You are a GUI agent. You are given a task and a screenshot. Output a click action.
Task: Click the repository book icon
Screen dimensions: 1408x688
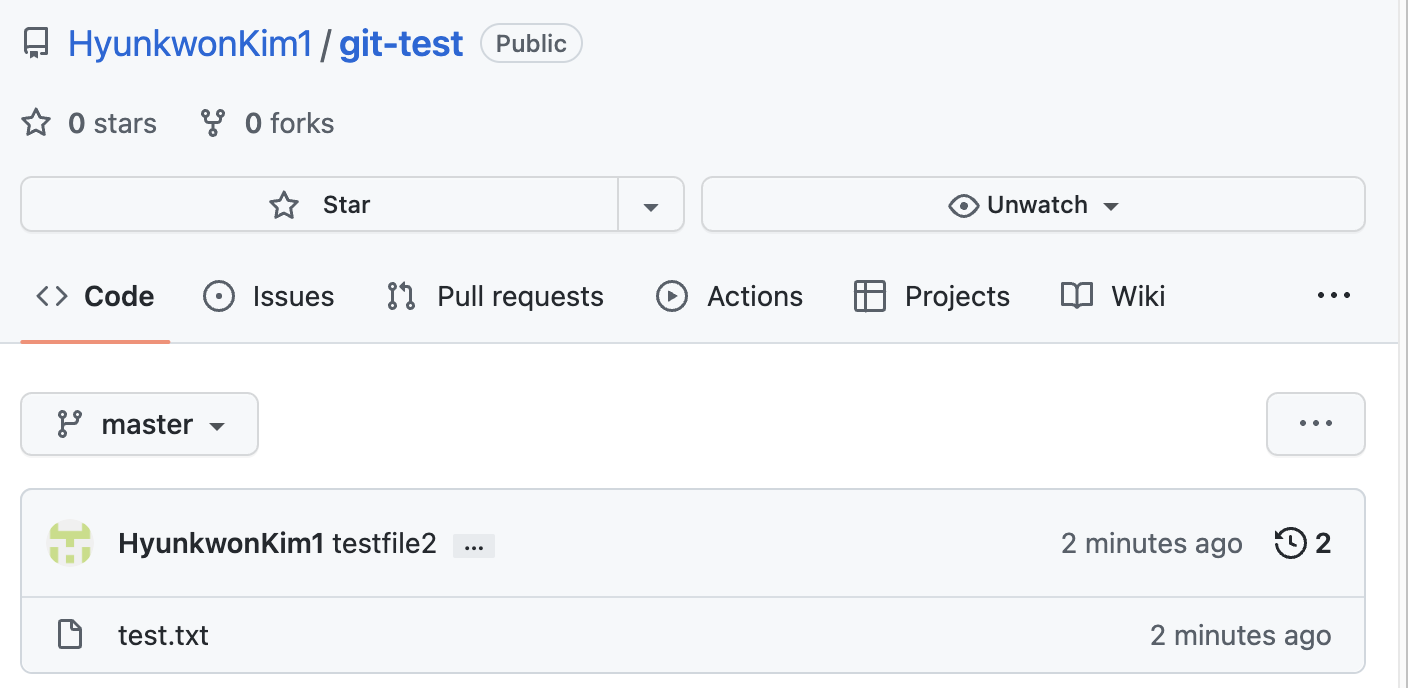tap(36, 44)
